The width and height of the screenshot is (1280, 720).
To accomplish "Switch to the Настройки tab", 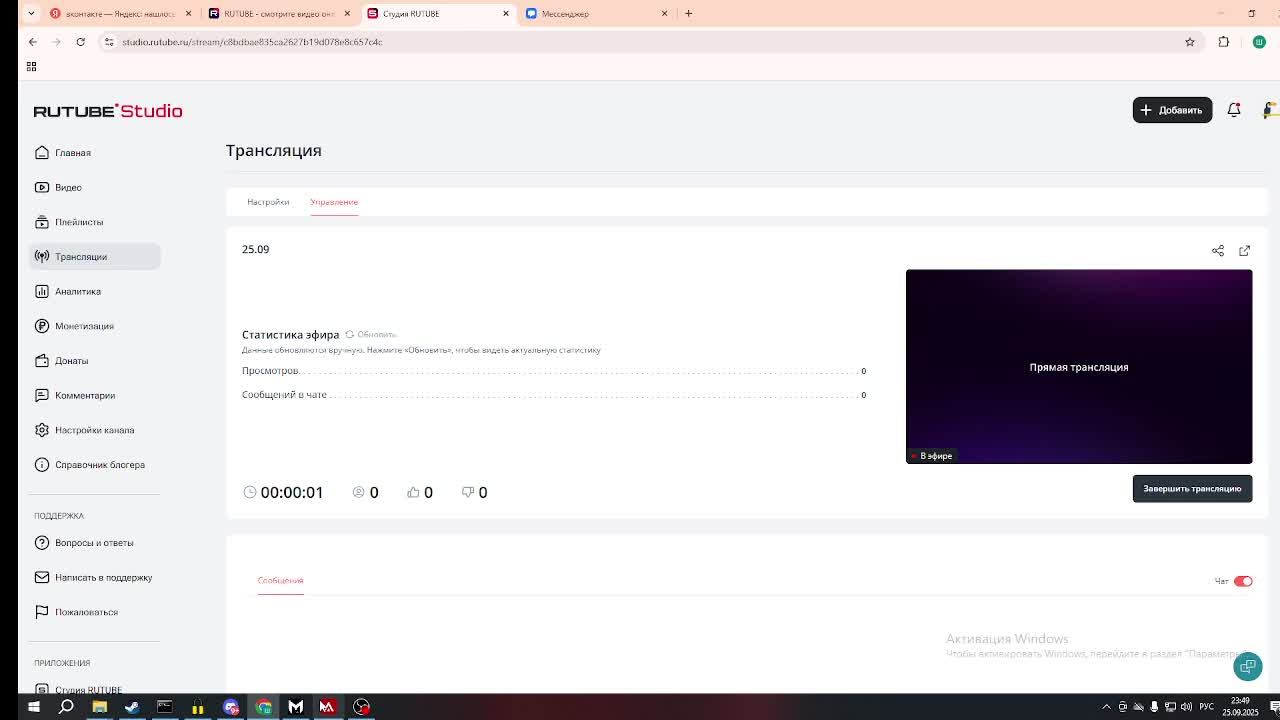I will pos(268,202).
